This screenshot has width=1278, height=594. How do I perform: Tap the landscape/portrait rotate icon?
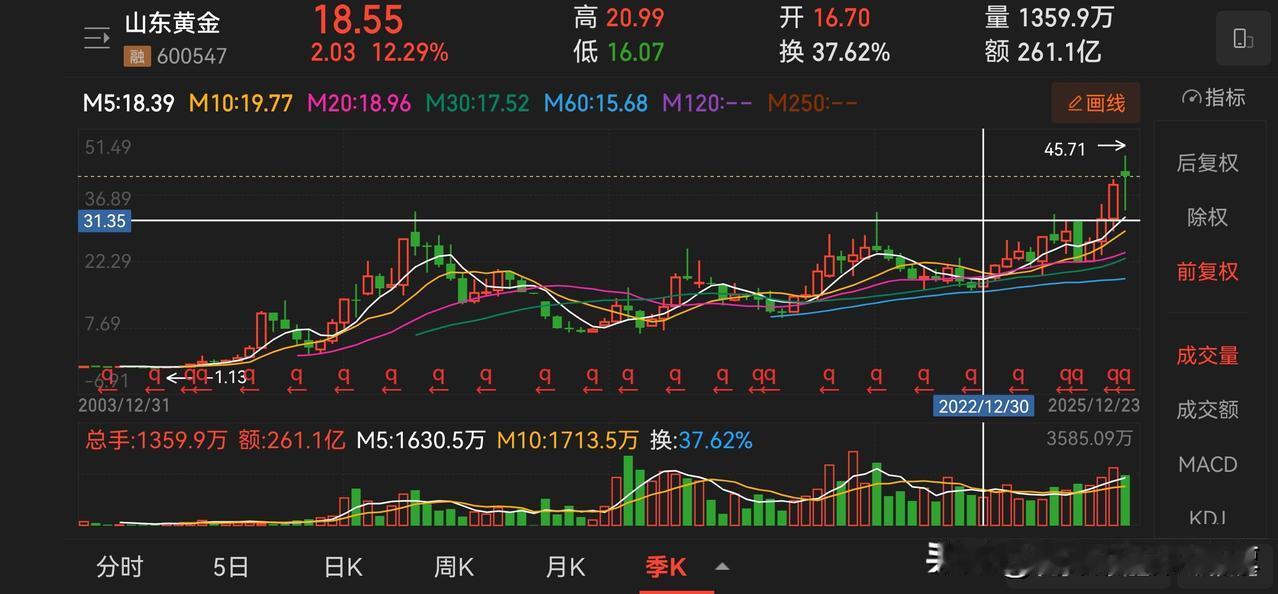pos(1243,38)
